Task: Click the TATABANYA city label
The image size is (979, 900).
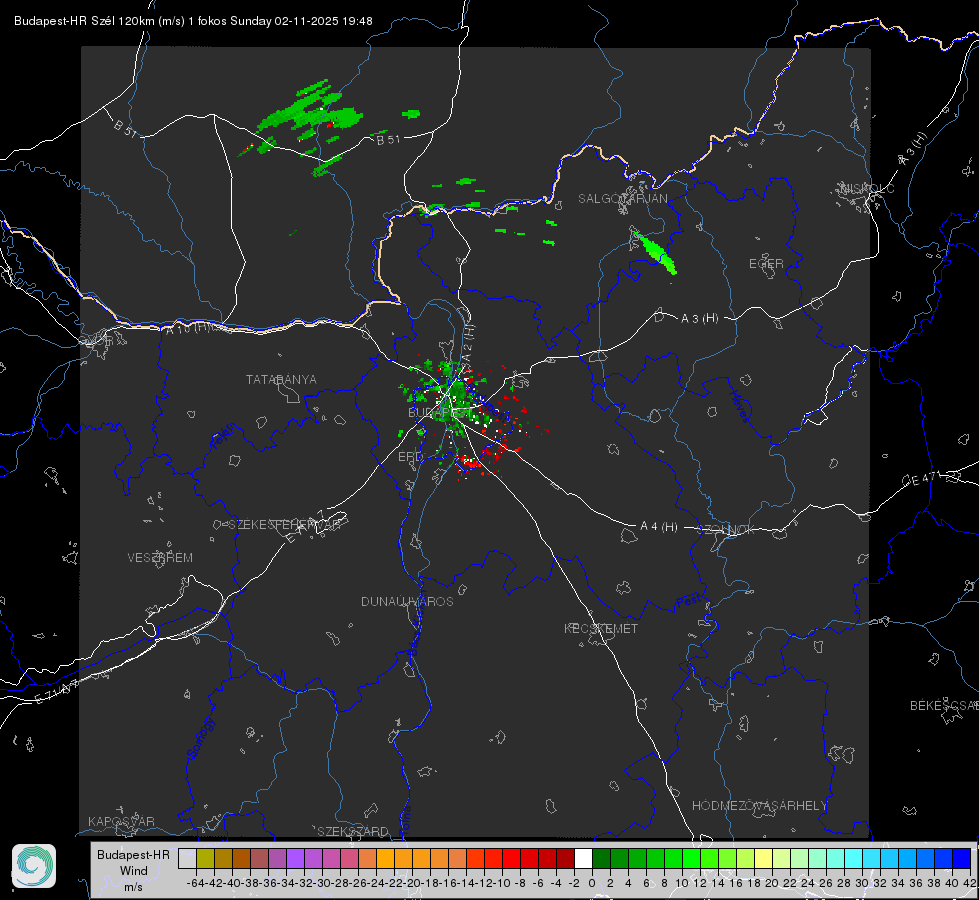Action: 281,379
